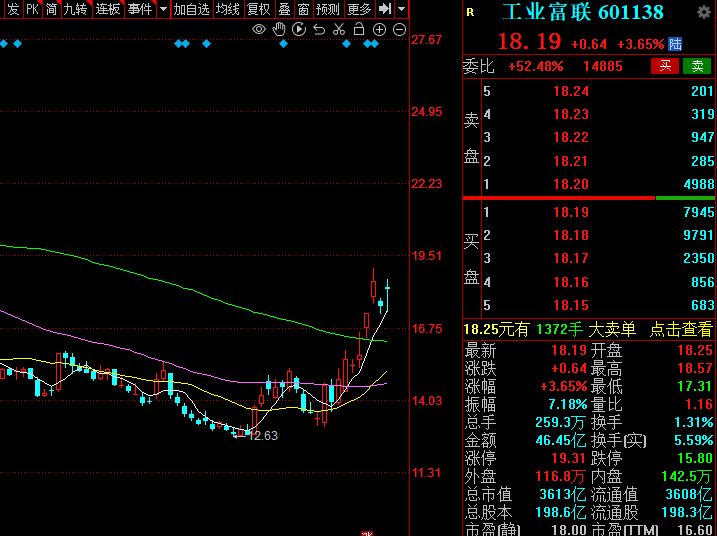The width and height of the screenshot is (717, 536).
Task: Click the blue 陆 badge
Action: tap(675, 44)
